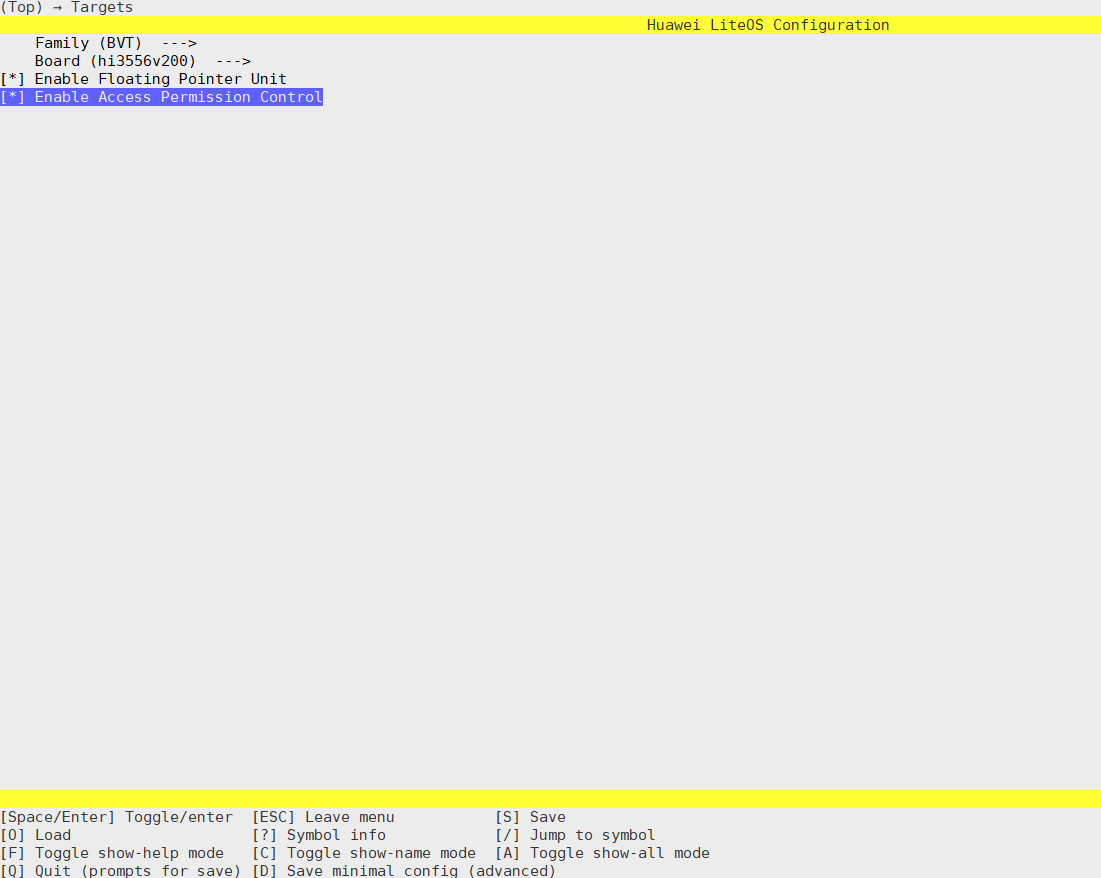Select [/] Jump to symbol
Viewport: 1101px width, 878px height.
tap(575, 835)
